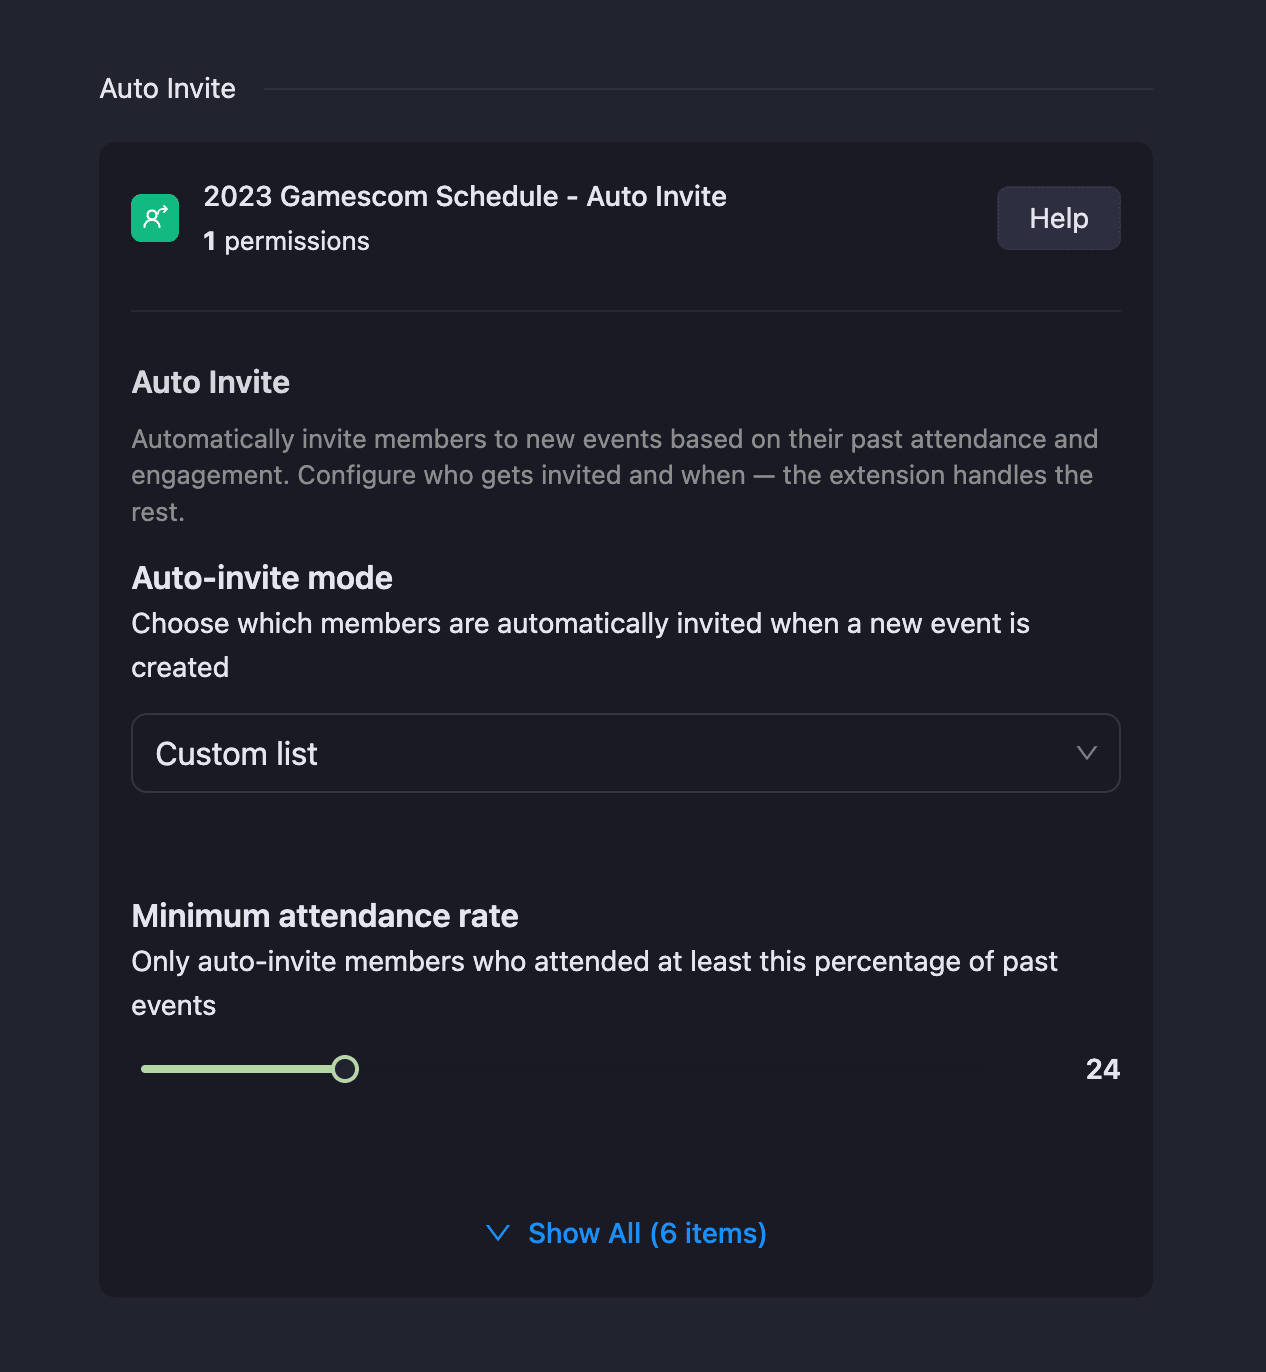Viewport: 1266px width, 1372px height.
Task: Click the Show All (6 items) link
Action: tap(646, 1233)
